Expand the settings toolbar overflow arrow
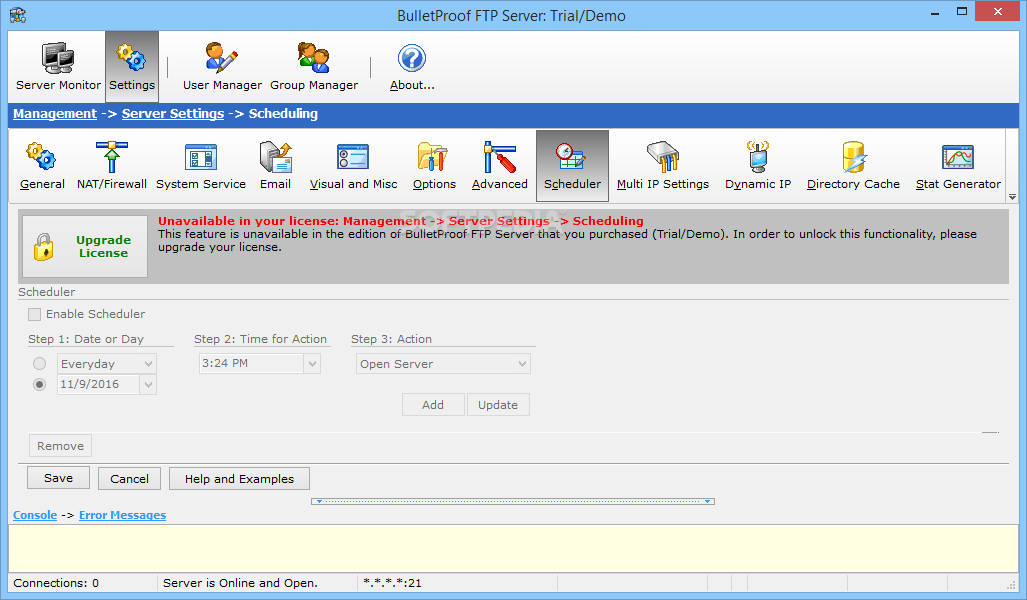The height and width of the screenshot is (600, 1027). coord(1013,197)
